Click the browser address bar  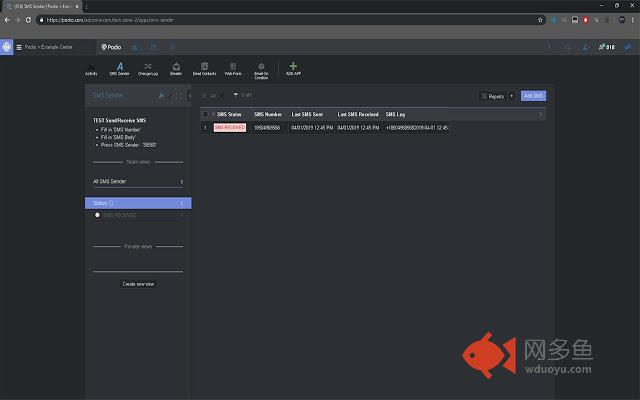pyautogui.click(x=300, y=19)
